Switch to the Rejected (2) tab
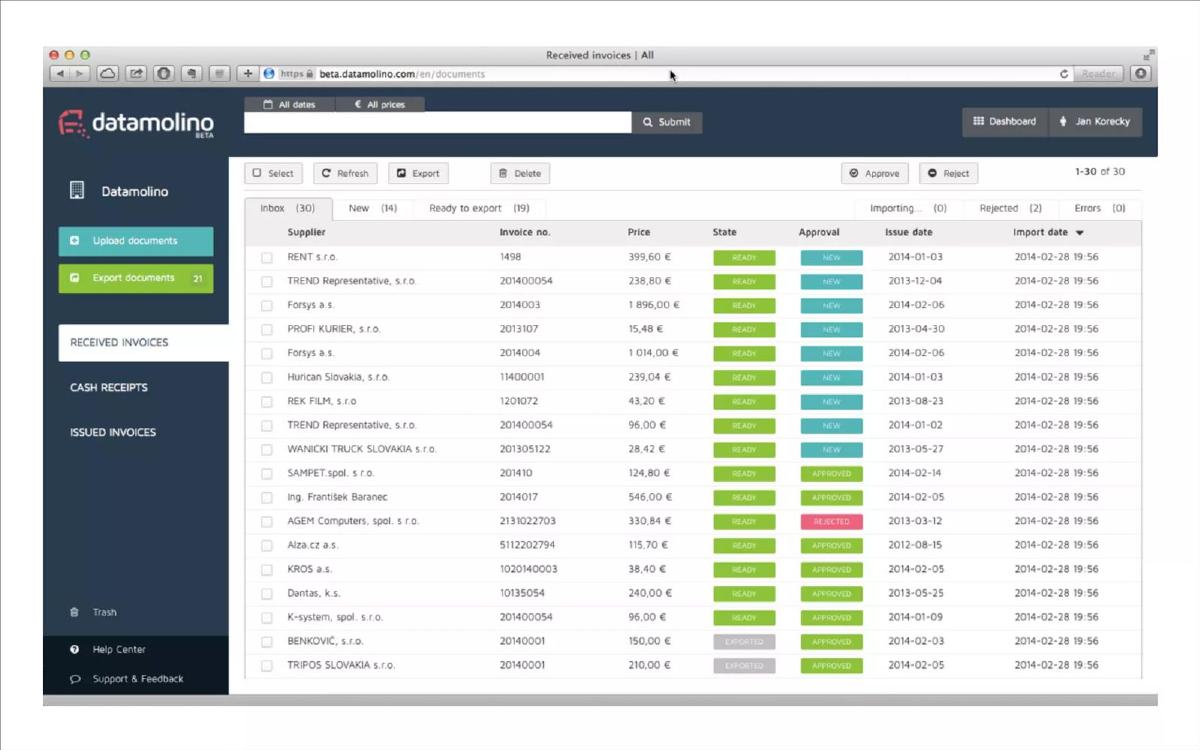The width and height of the screenshot is (1200, 750). coord(1010,208)
